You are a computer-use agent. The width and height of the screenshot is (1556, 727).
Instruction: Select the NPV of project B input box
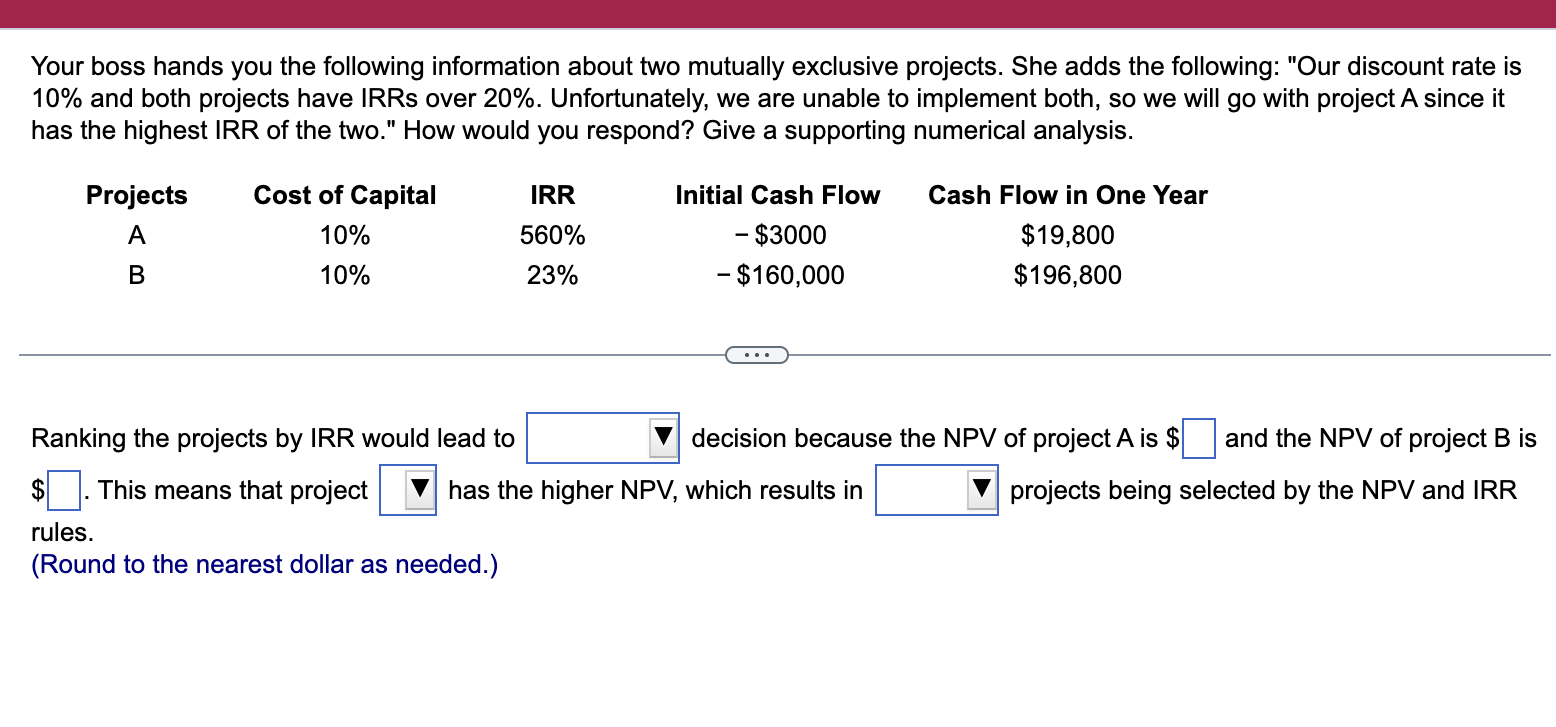pyautogui.click(x=62, y=490)
